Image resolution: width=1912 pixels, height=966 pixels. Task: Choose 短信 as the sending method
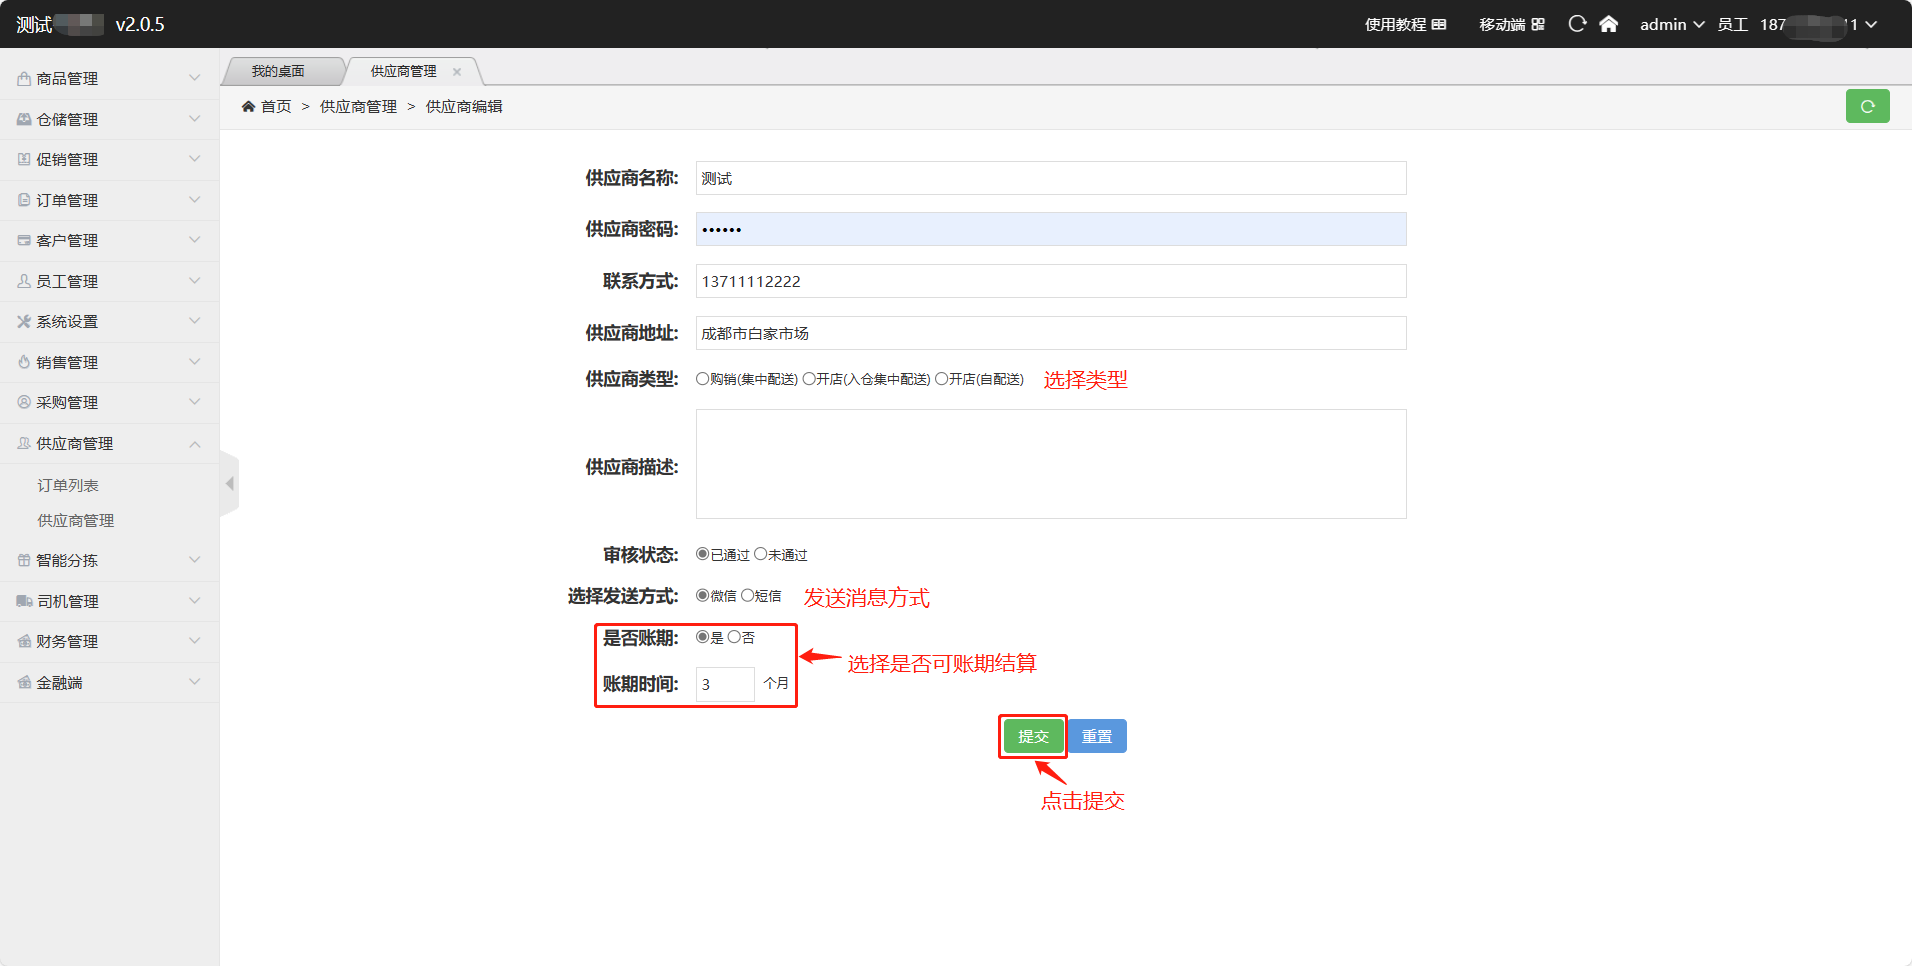coord(747,596)
